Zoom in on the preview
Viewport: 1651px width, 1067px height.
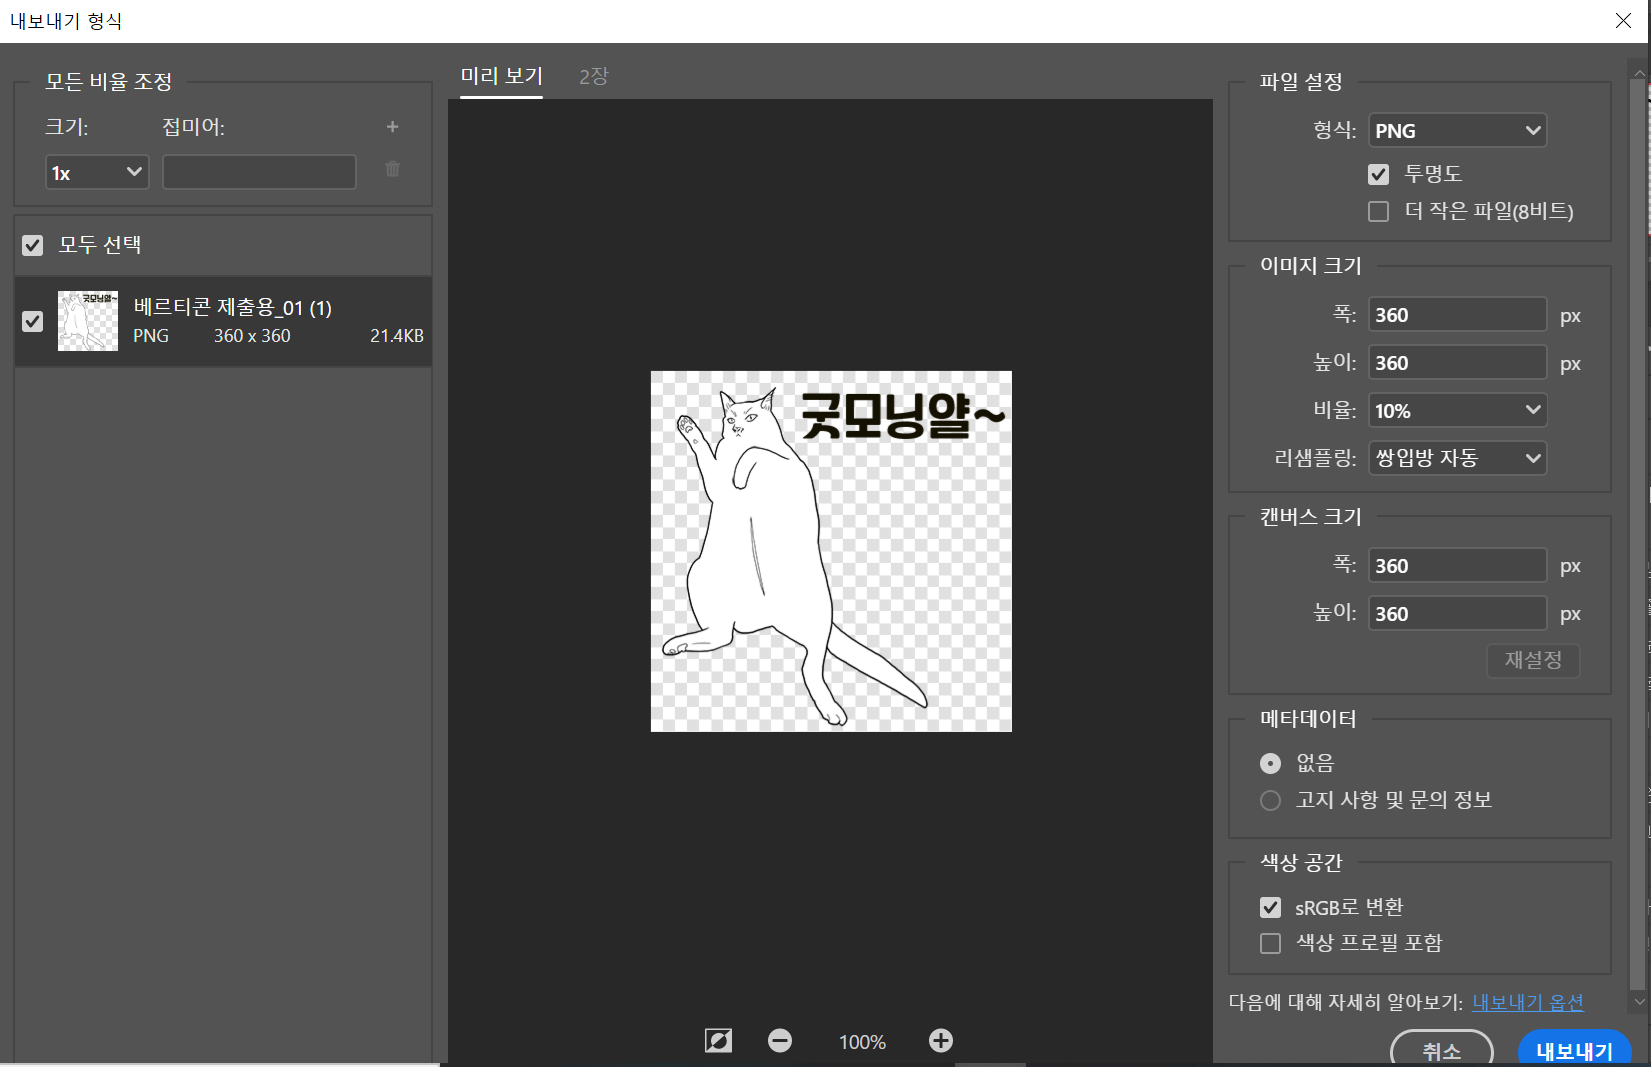pyautogui.click(x=940, y=1040)
